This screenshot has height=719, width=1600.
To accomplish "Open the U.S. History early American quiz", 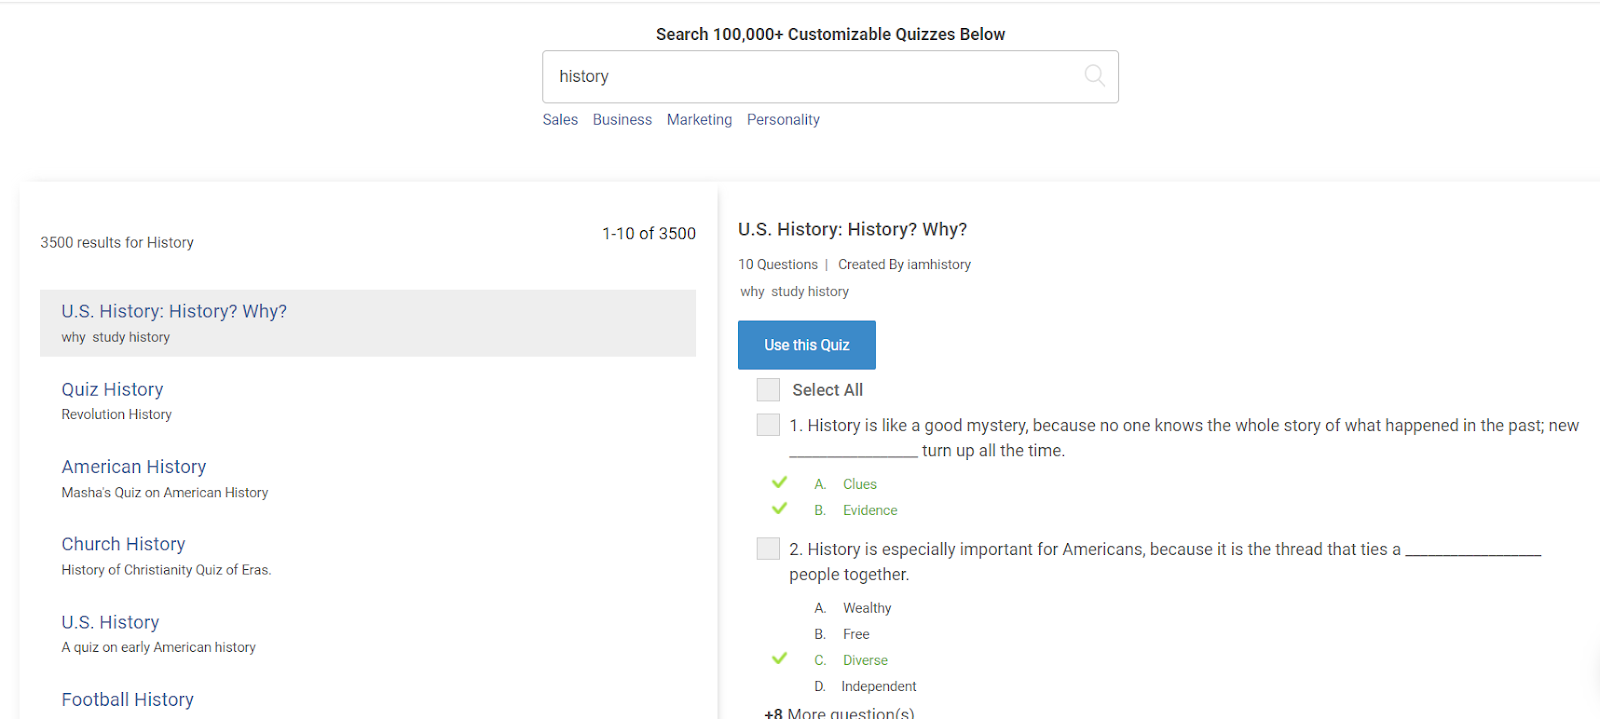I will click(x=110, y=622).
